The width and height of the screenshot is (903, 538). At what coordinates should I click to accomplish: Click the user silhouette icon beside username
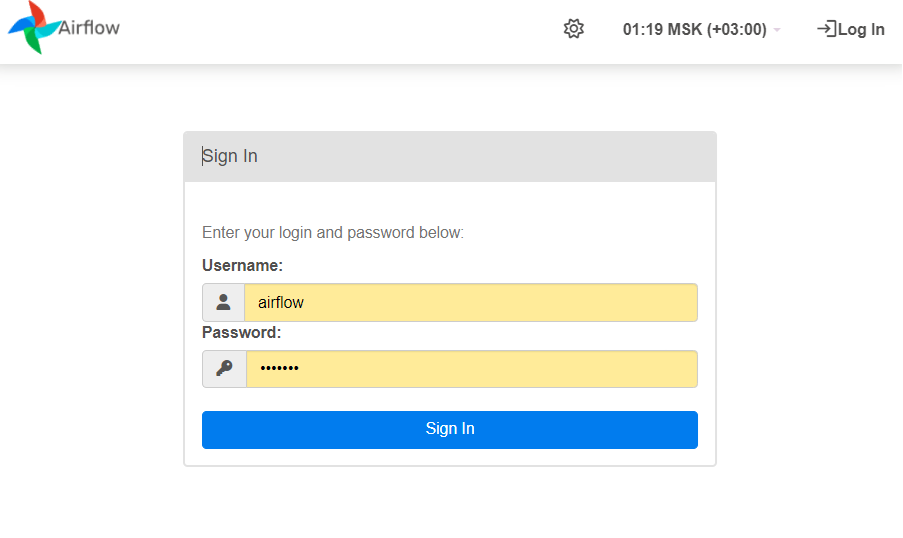coord(223,302)
